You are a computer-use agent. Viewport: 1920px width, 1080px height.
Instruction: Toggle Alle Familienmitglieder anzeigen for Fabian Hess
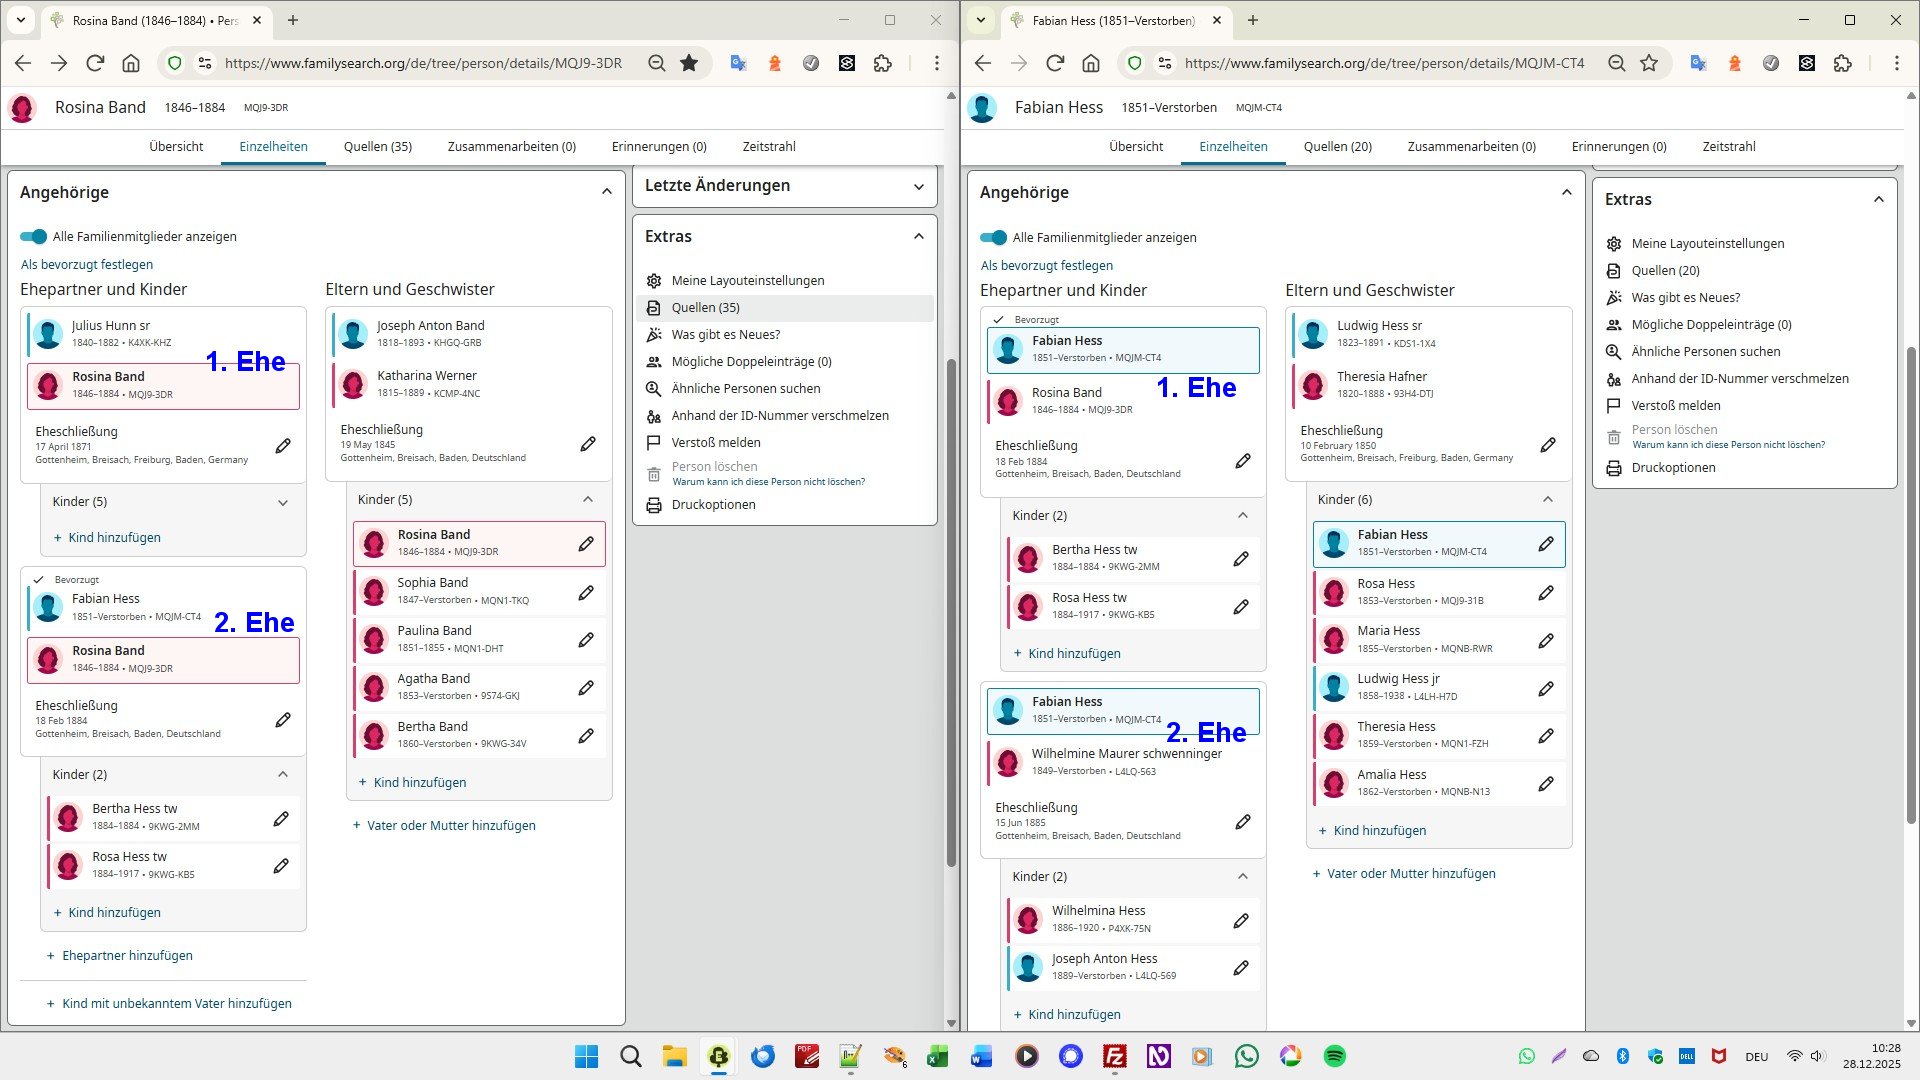pos(993,238)
